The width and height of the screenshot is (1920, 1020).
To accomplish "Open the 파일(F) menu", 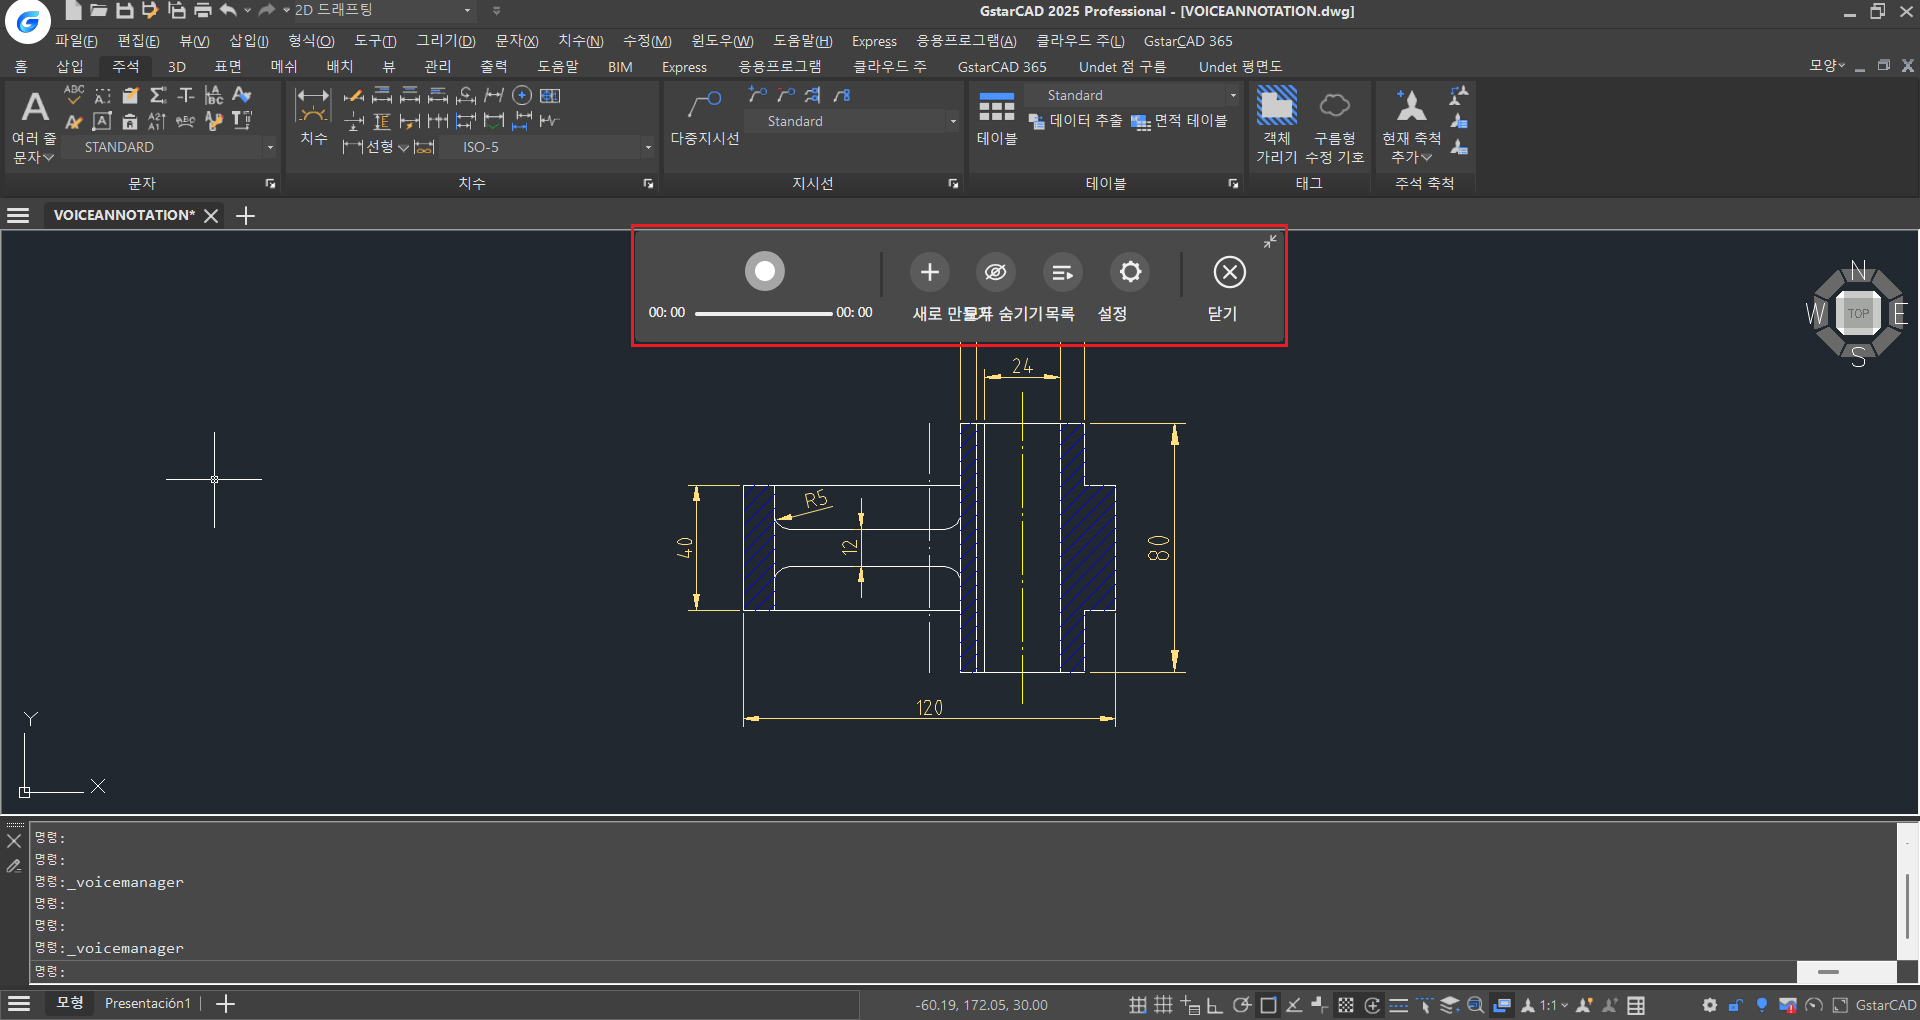I will click(76, 41).
